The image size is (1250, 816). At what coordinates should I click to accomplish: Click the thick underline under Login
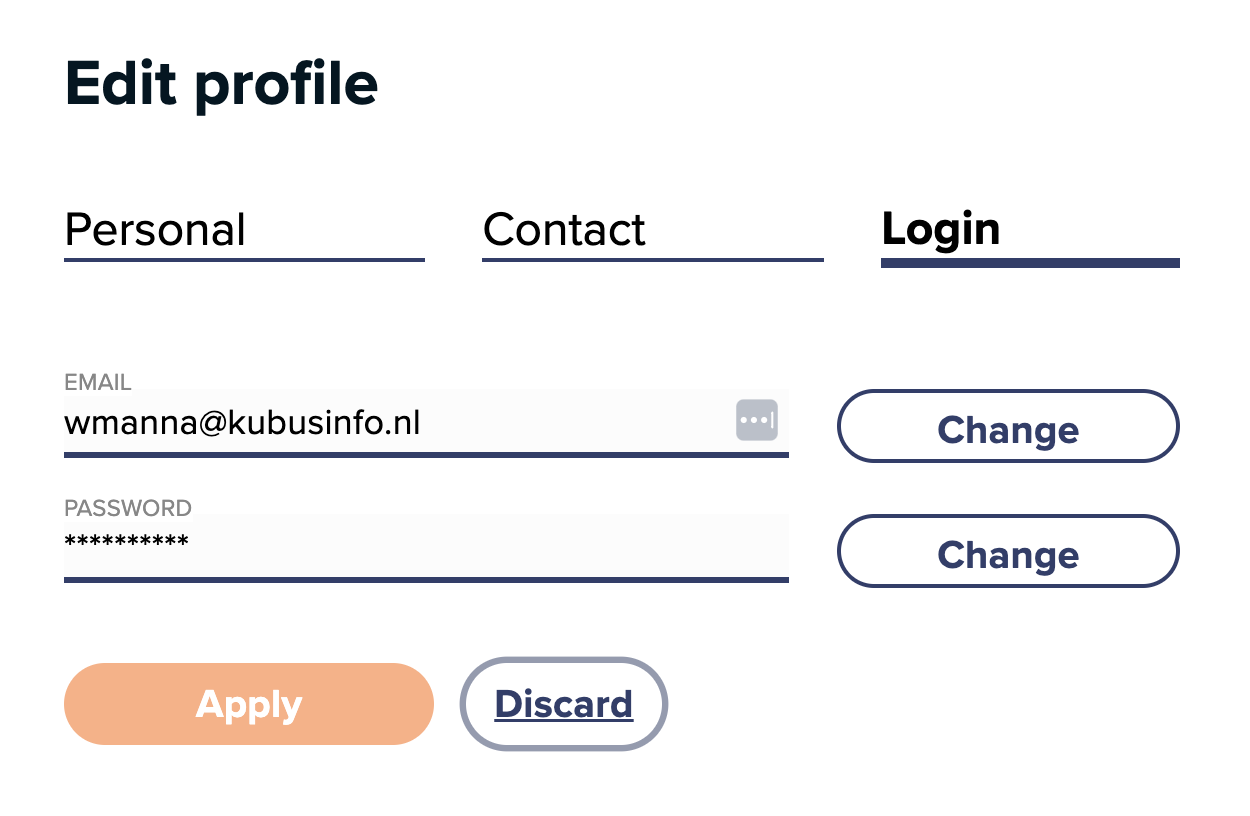click(1030, 263)
